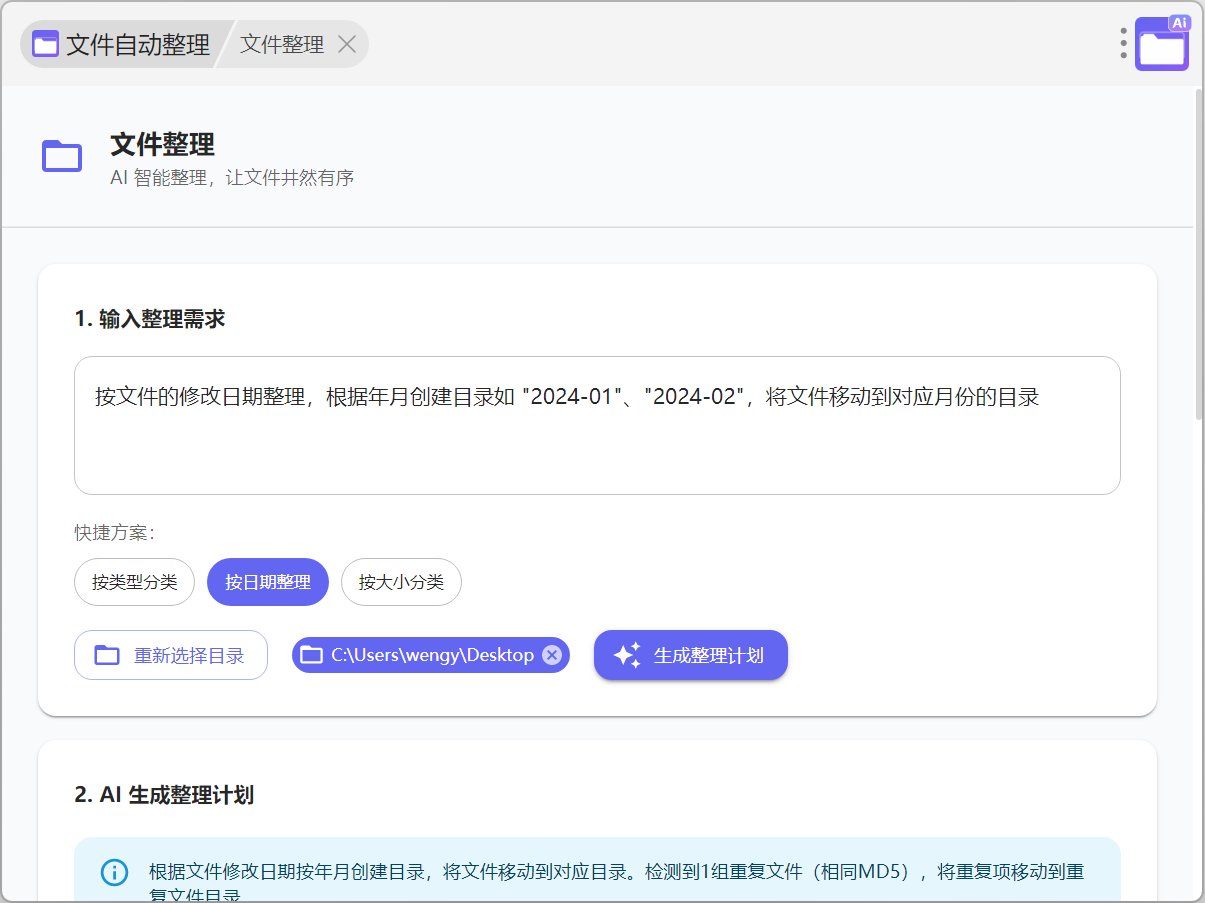
Task: Click the C:\Users\wengy\Desktop path text
Action: coord(433,655)
